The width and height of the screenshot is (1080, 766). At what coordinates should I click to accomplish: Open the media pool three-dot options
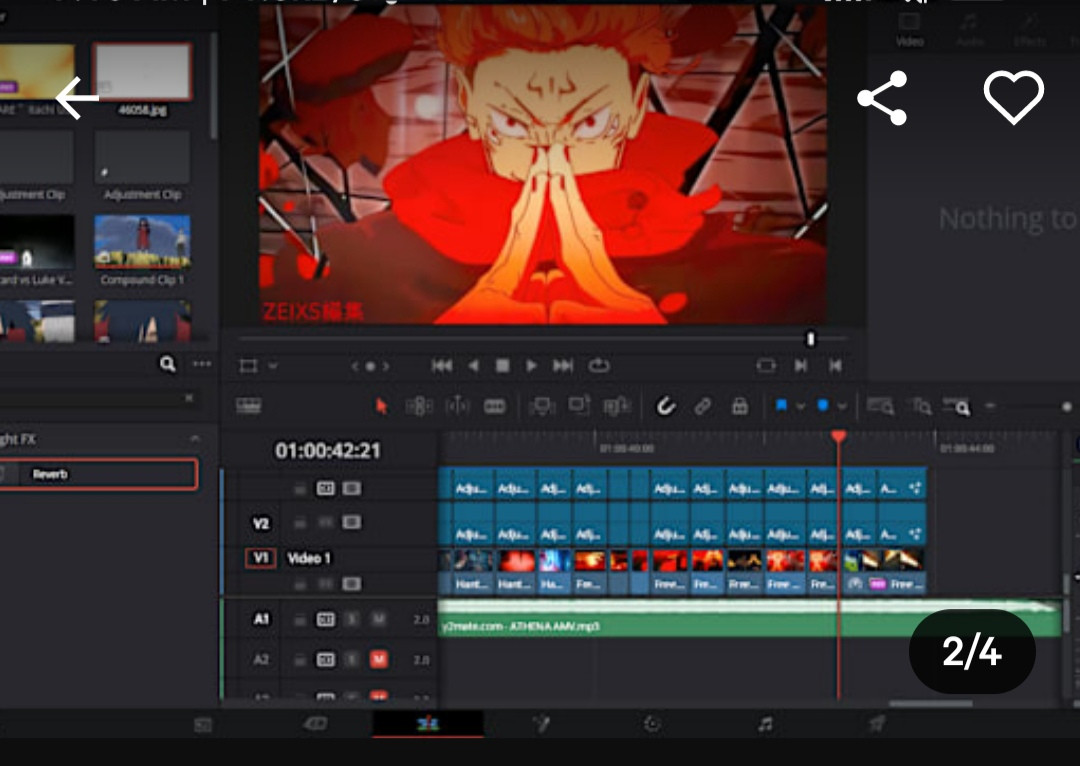pyautogui.click(x=202, y=364)
